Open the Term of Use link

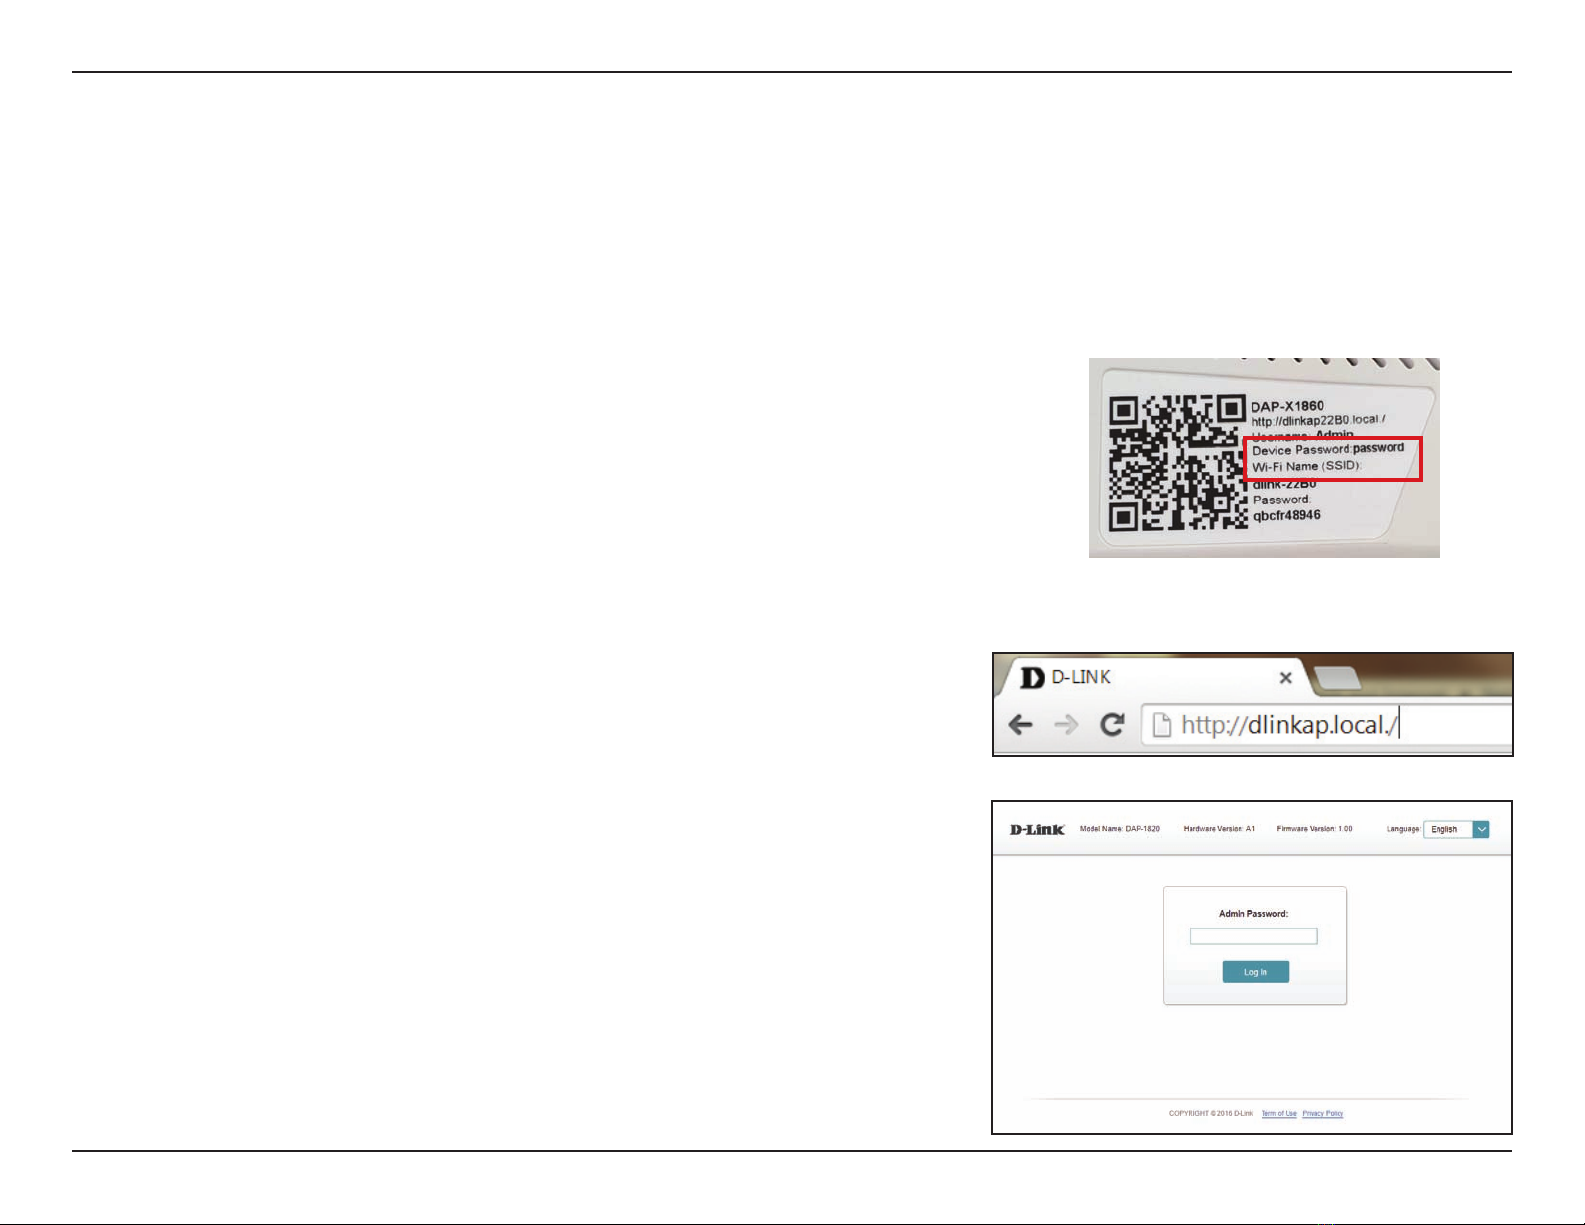coord(1279,1113)
